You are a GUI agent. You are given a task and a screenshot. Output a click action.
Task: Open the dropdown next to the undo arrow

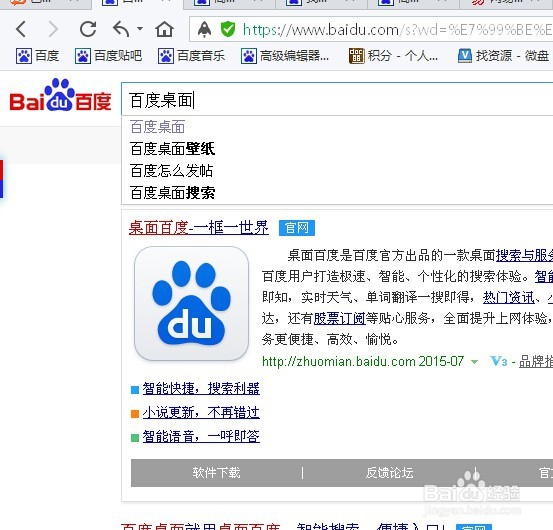pyautogui.click(x=140, y=29)
